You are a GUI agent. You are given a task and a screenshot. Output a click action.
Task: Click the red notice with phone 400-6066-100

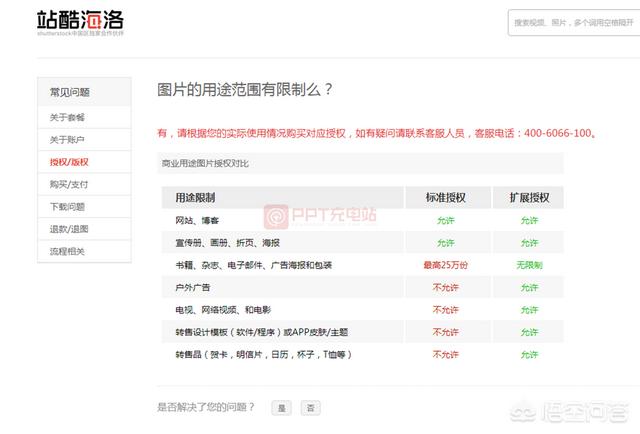(376, 133)
